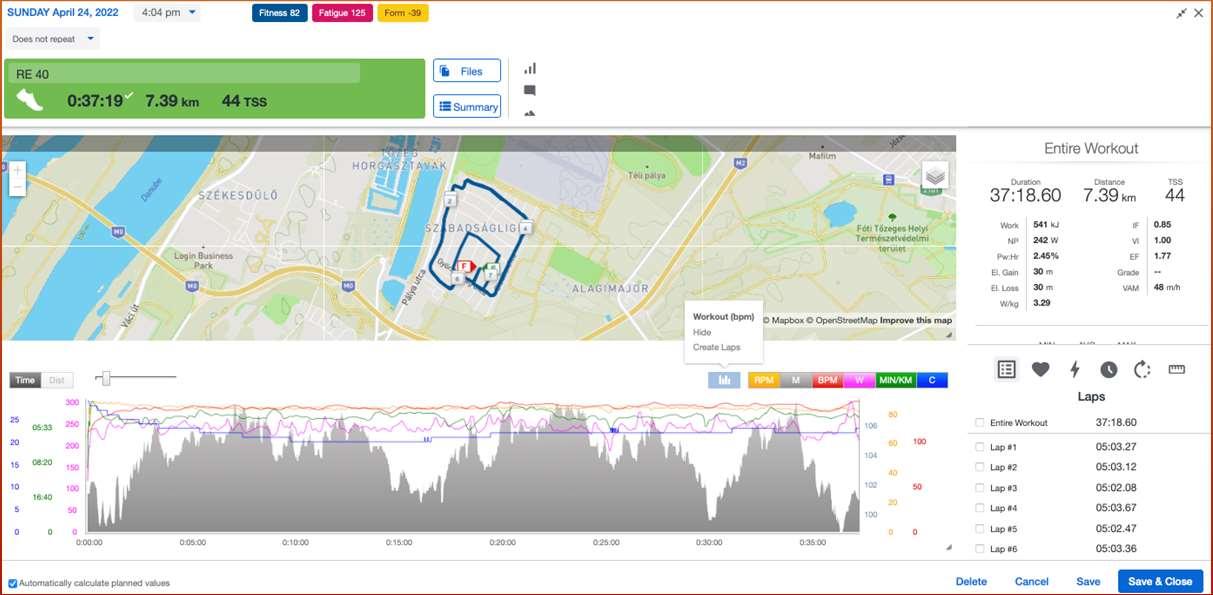Open the power lightning bolt icon
The width and height of the screenshot is (1213, 595).
pos(1075,369)
